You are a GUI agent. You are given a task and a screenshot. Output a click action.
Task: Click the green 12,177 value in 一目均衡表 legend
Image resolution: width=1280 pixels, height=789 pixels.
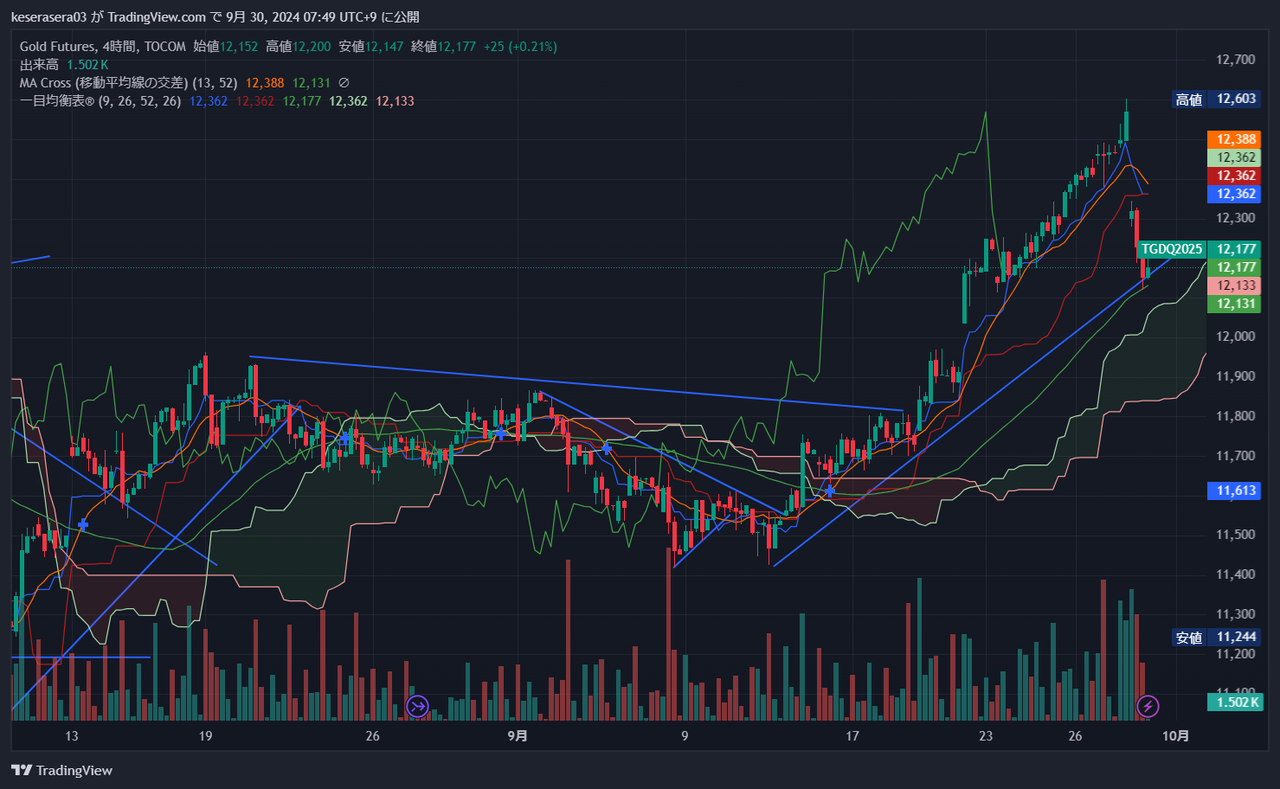tap(302, 101)
